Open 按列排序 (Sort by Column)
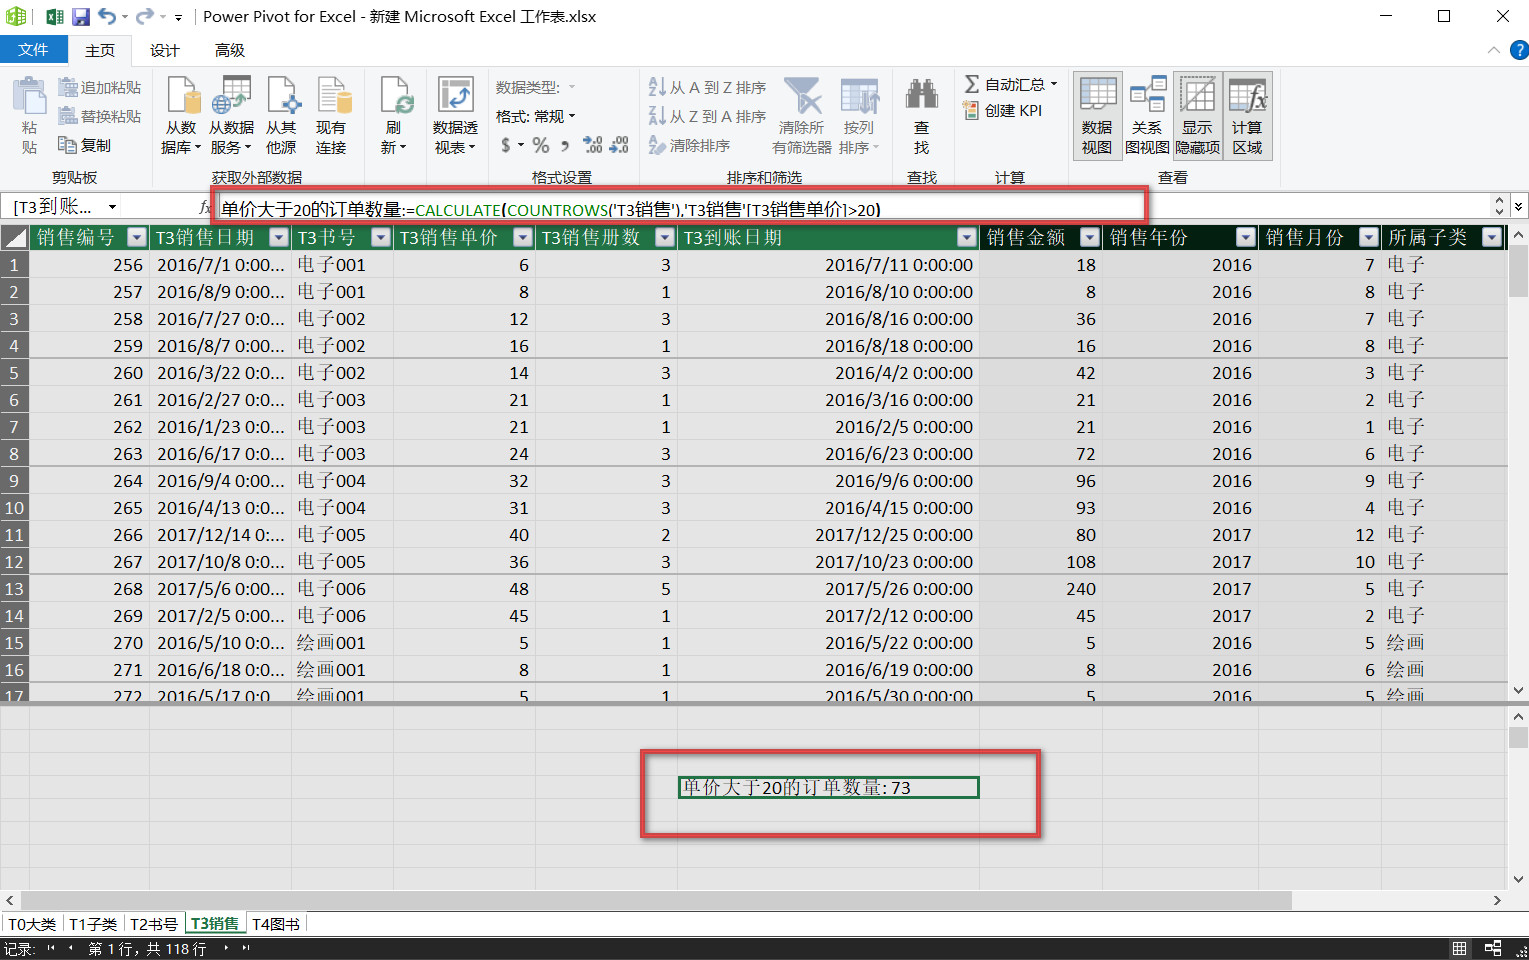 [x=859, y=115]
